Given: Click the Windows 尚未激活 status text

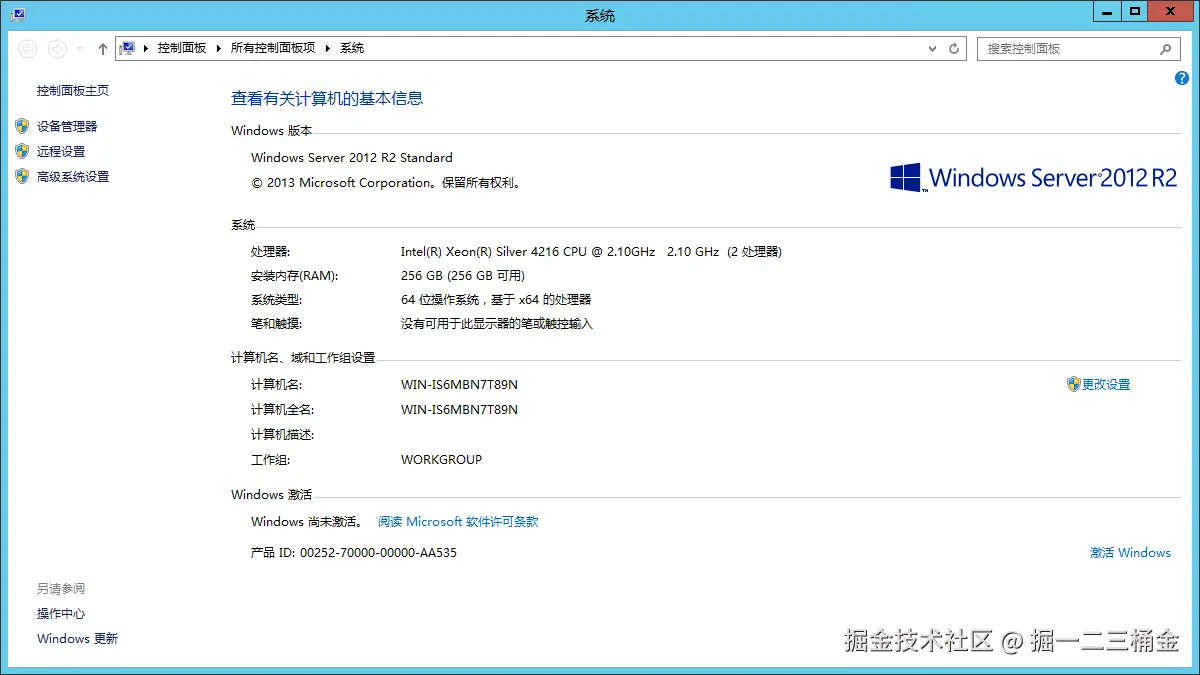Looking at the screenshot, I should [x=307, y=522].
